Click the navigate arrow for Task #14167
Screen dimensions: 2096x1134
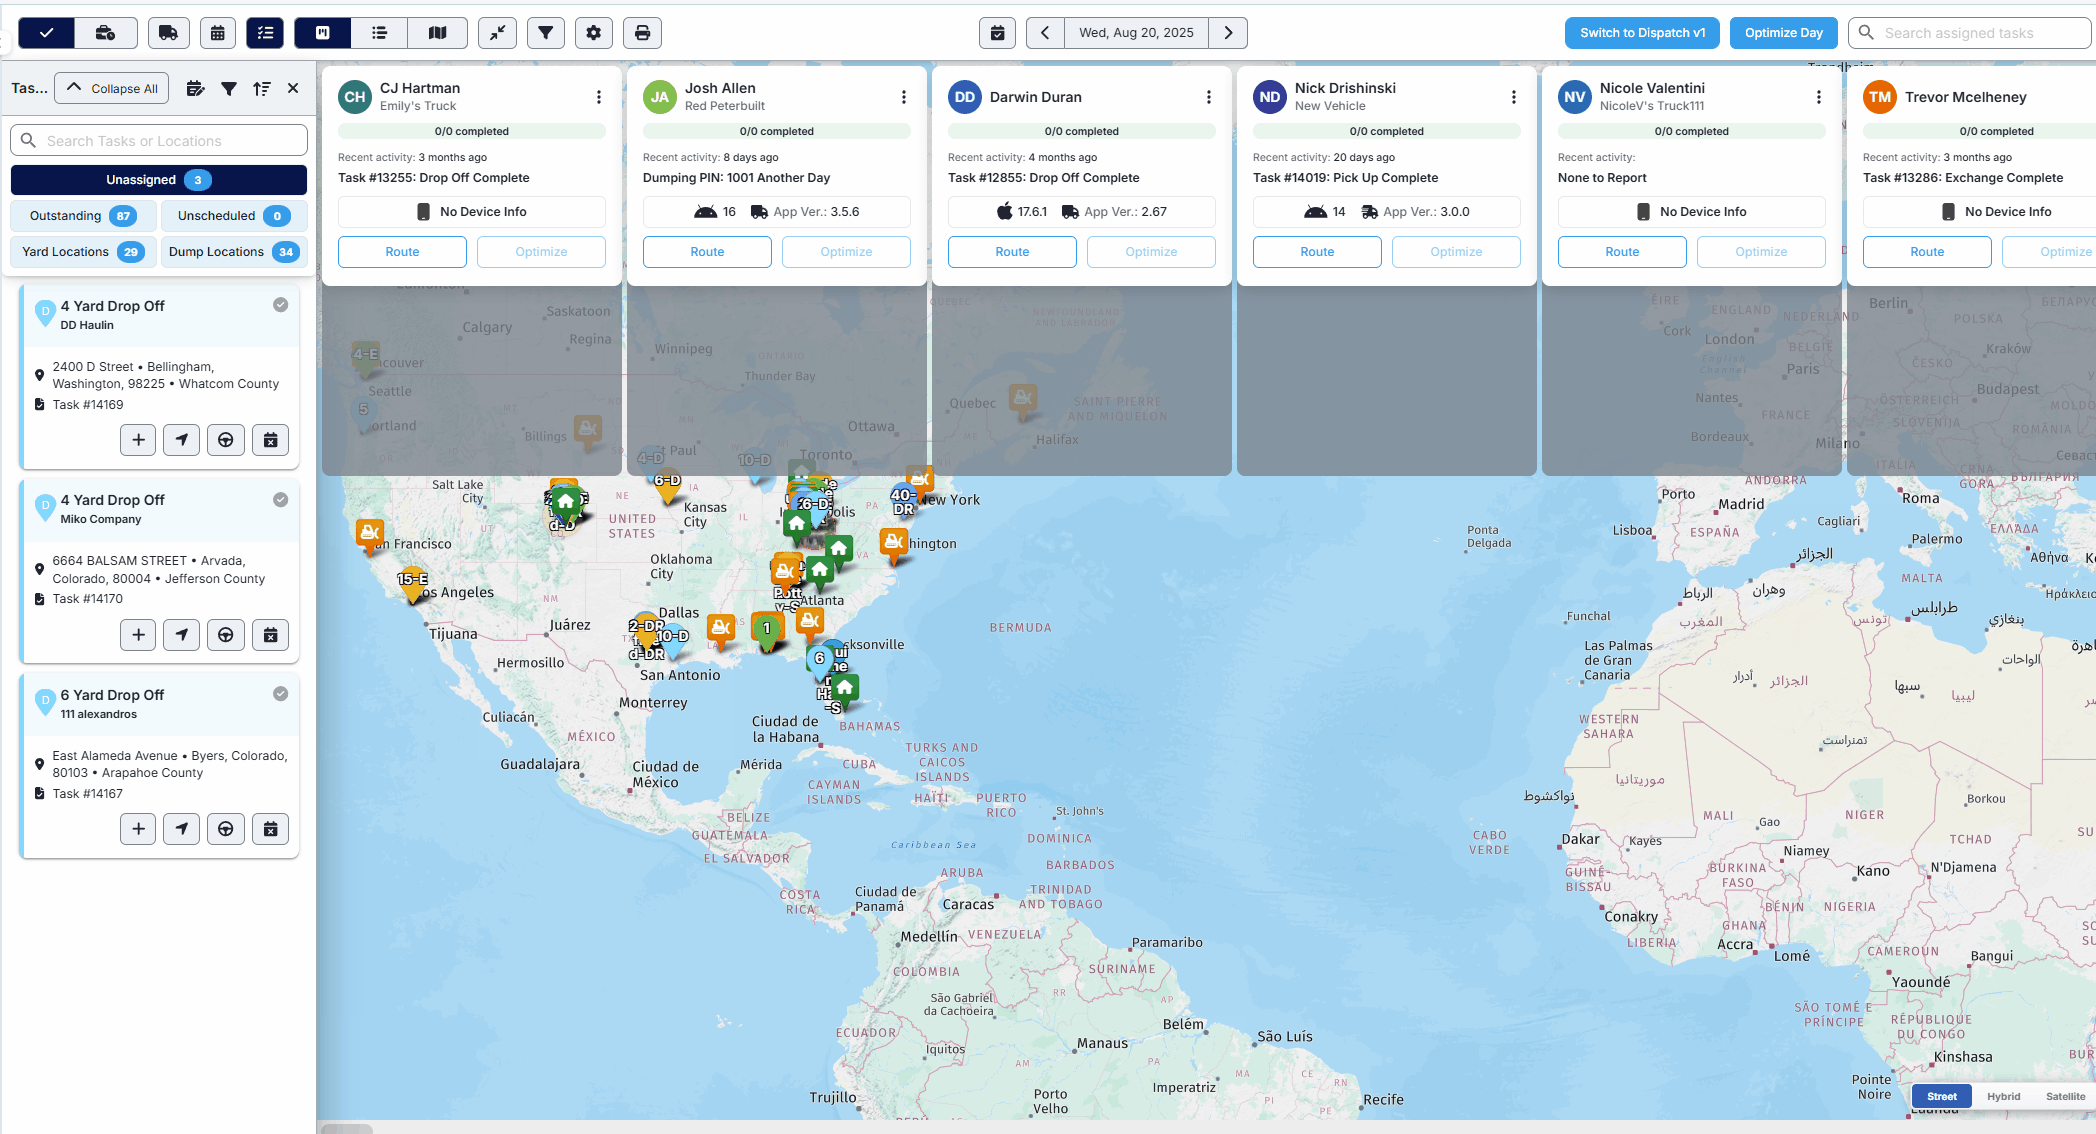(x=182, y=829)
